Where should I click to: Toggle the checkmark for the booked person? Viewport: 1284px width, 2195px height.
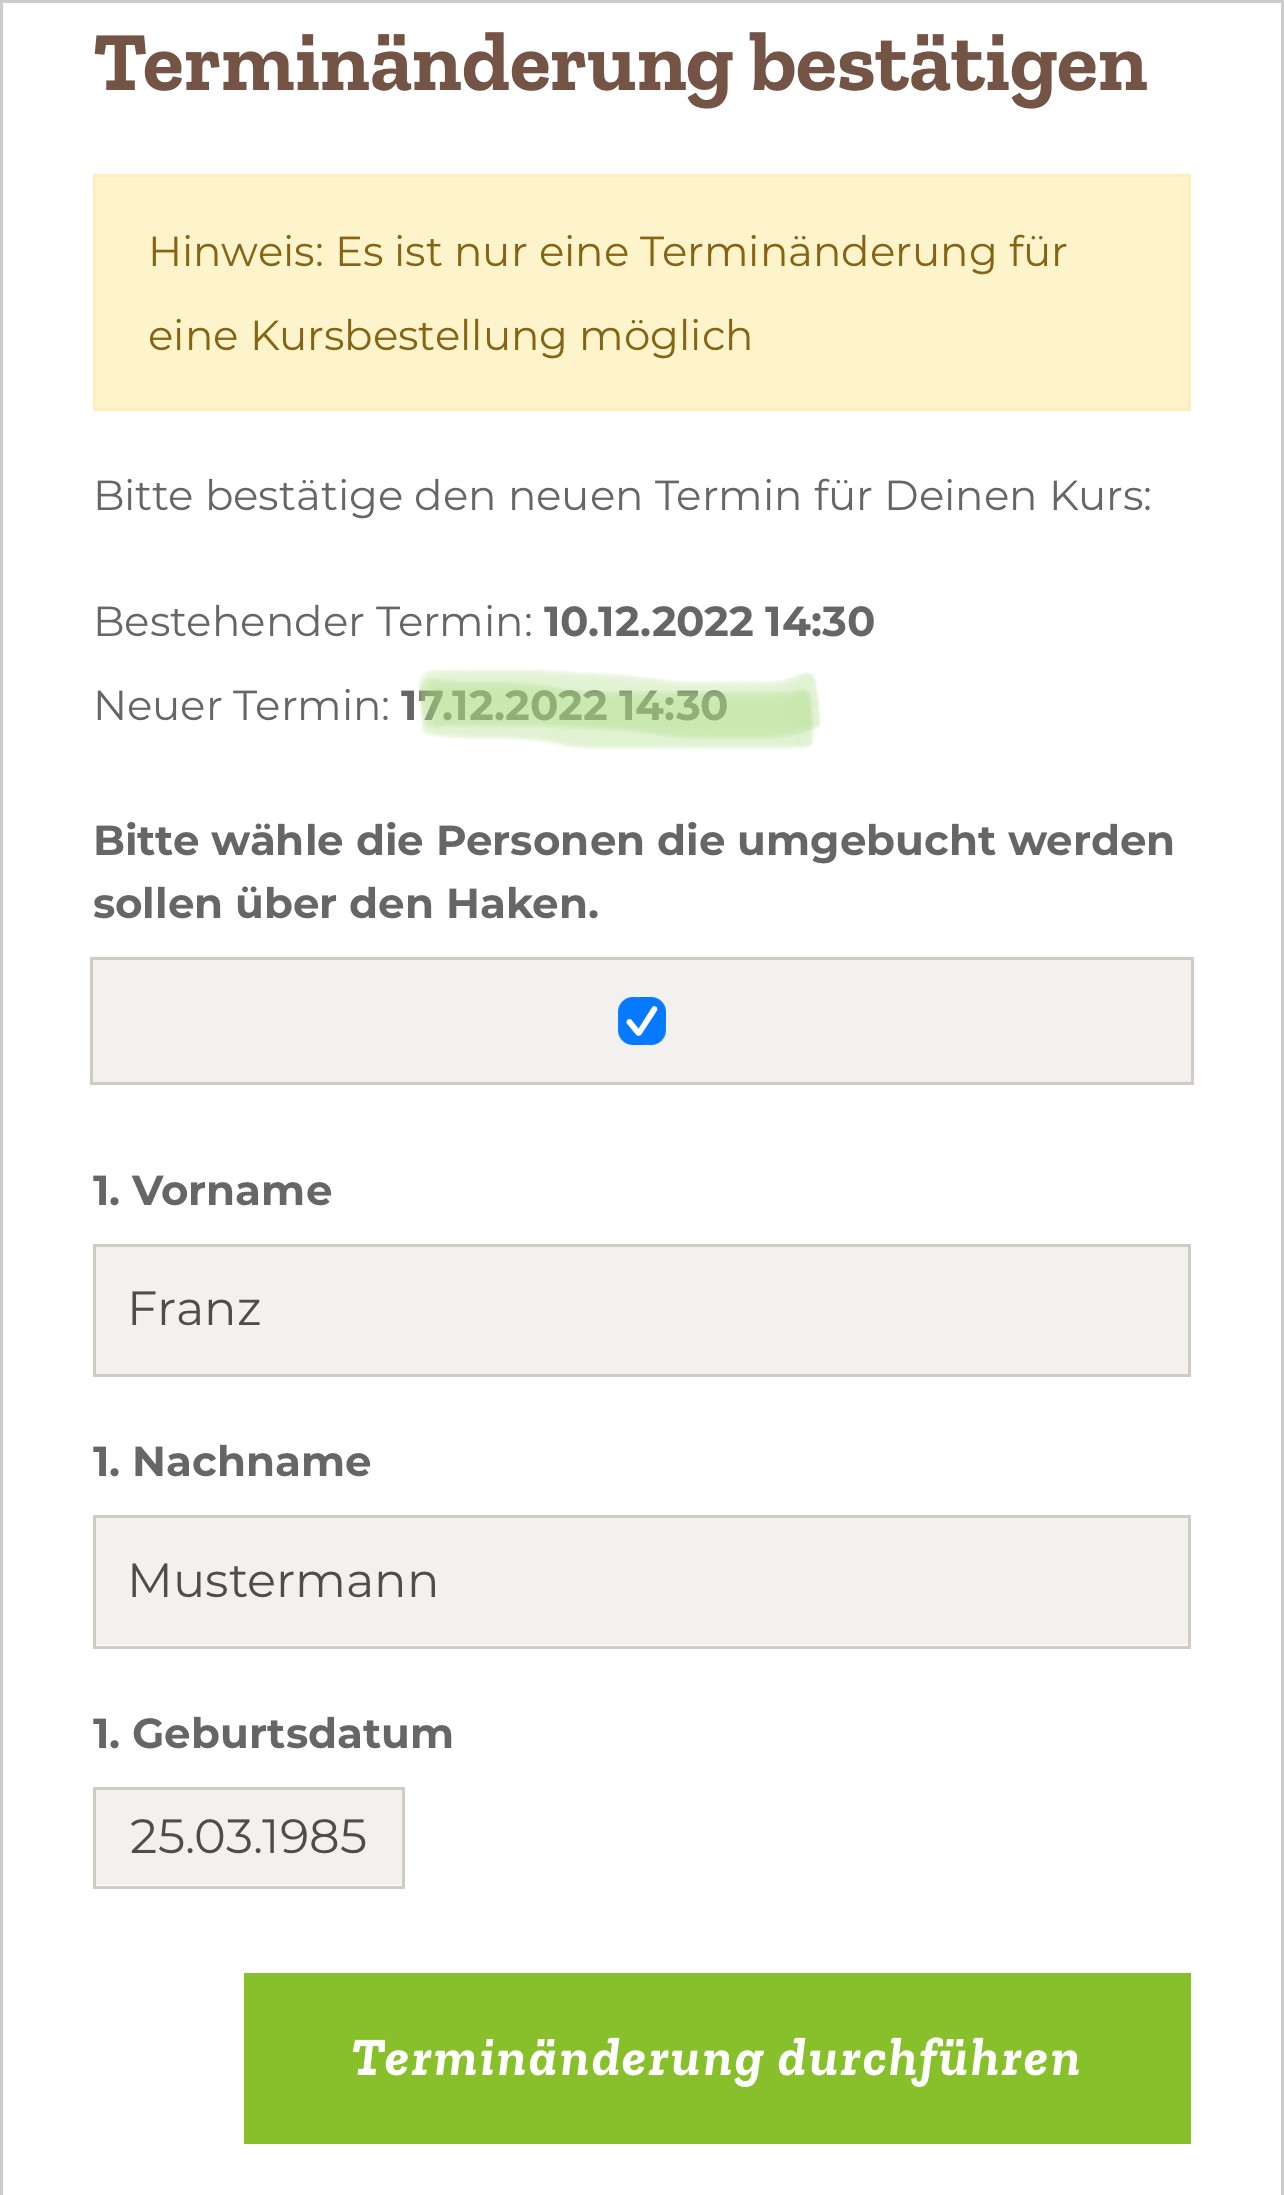point(643,1021)
